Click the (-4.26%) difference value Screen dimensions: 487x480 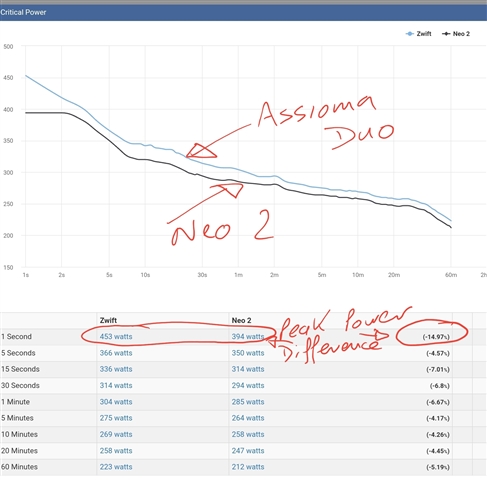(438, 435)
